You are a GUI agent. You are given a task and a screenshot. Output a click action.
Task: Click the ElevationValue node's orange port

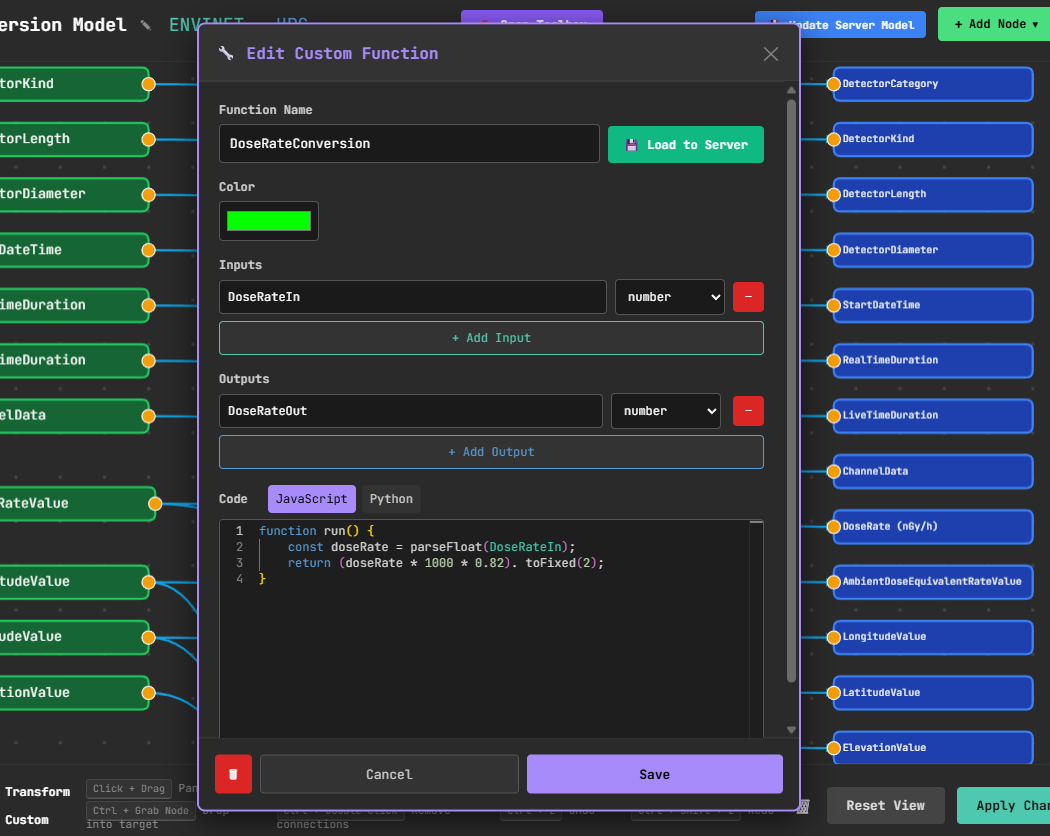832,748
